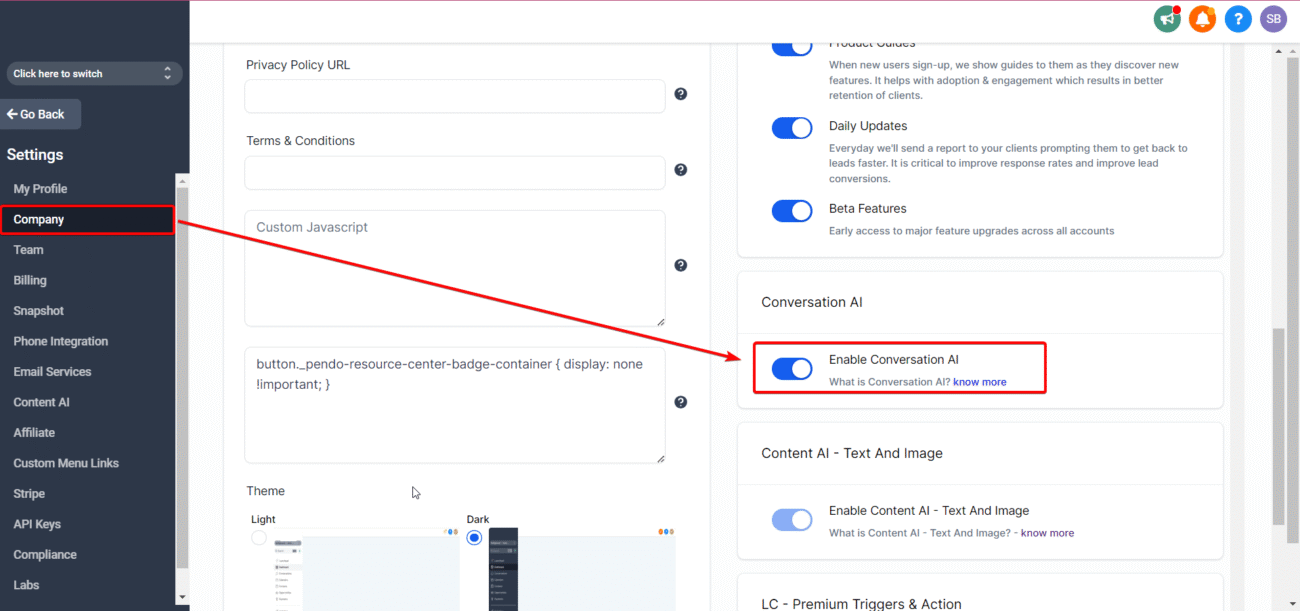Open the announcements megaphone icon
1300x611 pixels.
1166,18
